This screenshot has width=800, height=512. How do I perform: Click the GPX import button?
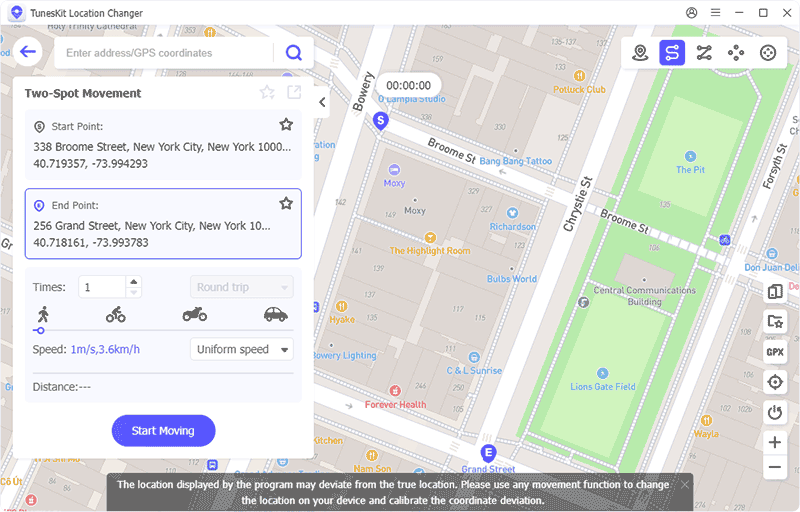click(775, 352)
